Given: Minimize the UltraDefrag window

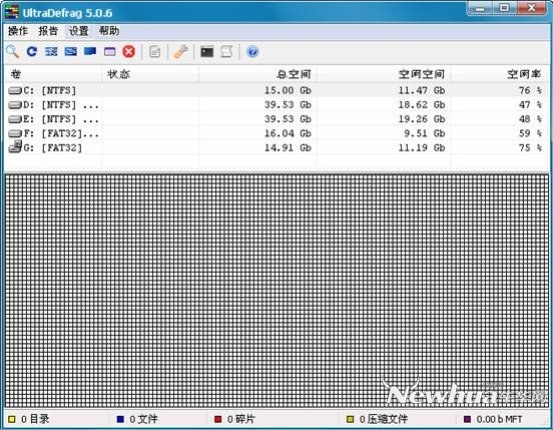Looking at the screenshot, I should click(480, 8).
